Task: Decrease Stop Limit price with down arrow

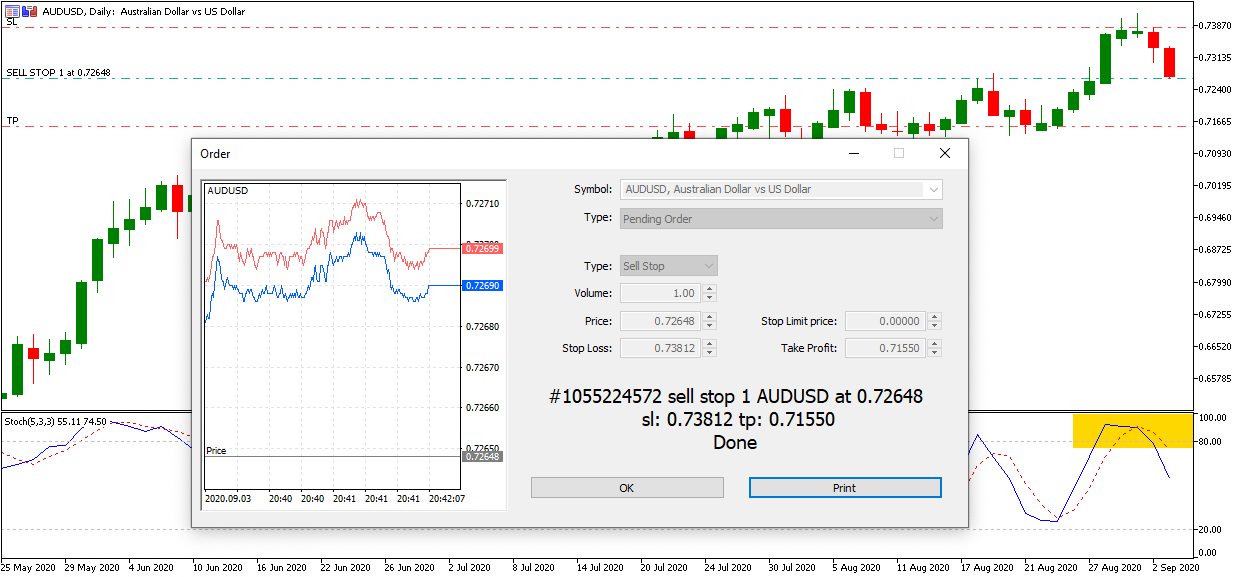Action: (x=935, y=326)
